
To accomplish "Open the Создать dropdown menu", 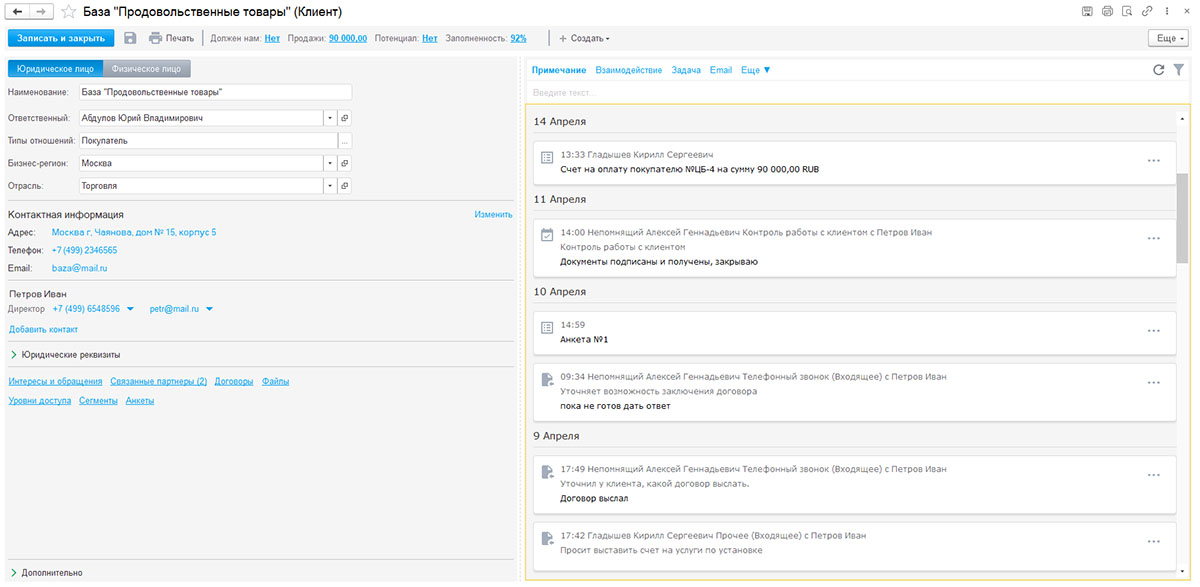I will [x=584, y=38].
